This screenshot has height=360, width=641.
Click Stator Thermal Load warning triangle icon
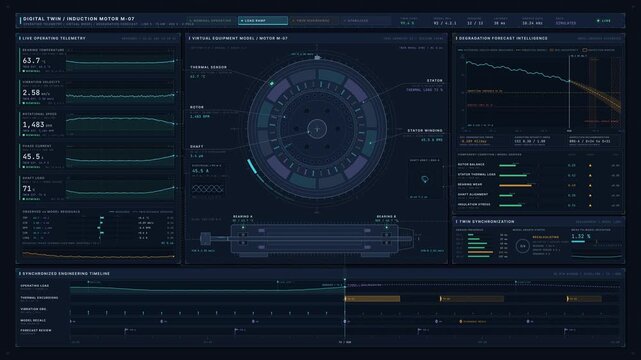[x=590, y=175]
